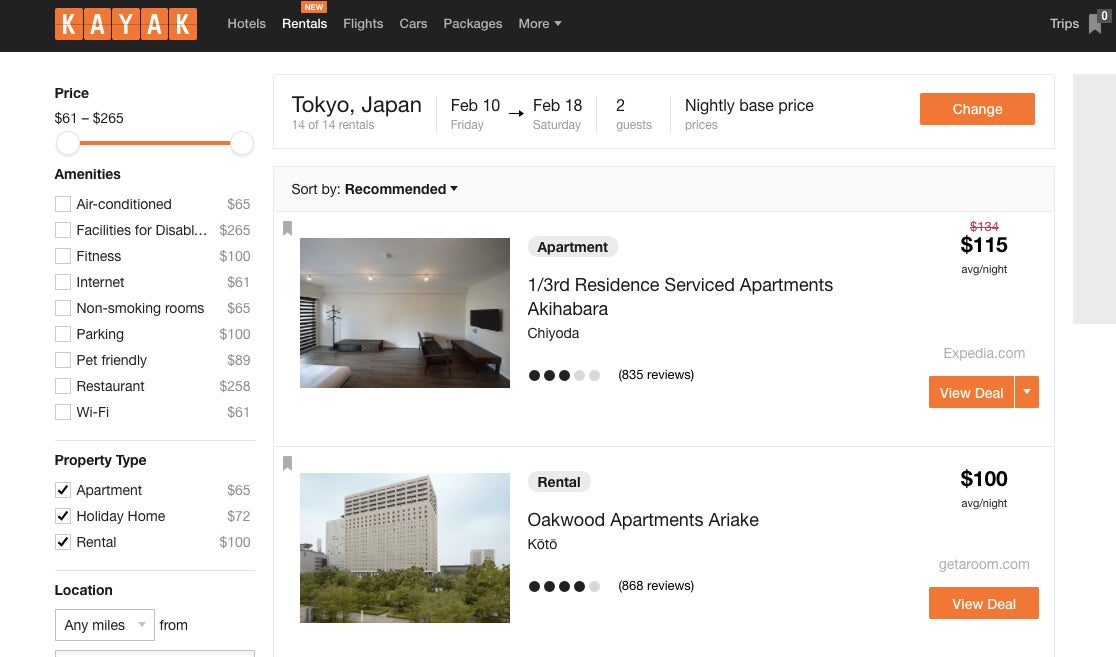Enable the Wi-Fi amenity filter
This screenshot has height=657, width=1116.
(x=63, y=412)
